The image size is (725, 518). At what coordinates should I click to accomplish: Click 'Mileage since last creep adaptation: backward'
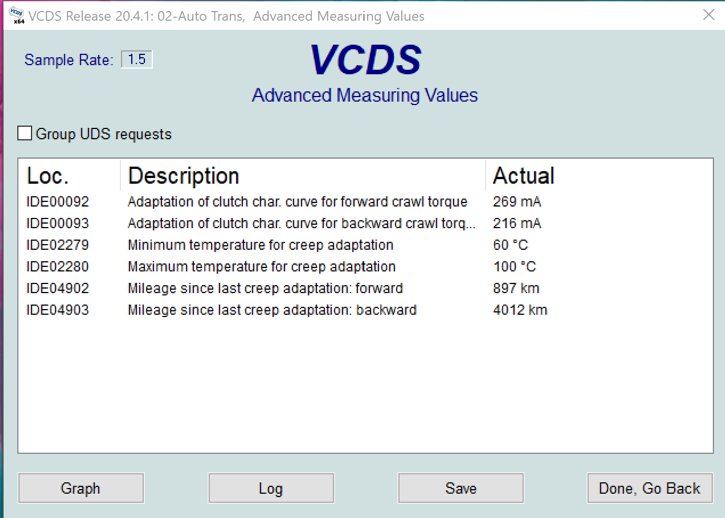click(272, 310)
